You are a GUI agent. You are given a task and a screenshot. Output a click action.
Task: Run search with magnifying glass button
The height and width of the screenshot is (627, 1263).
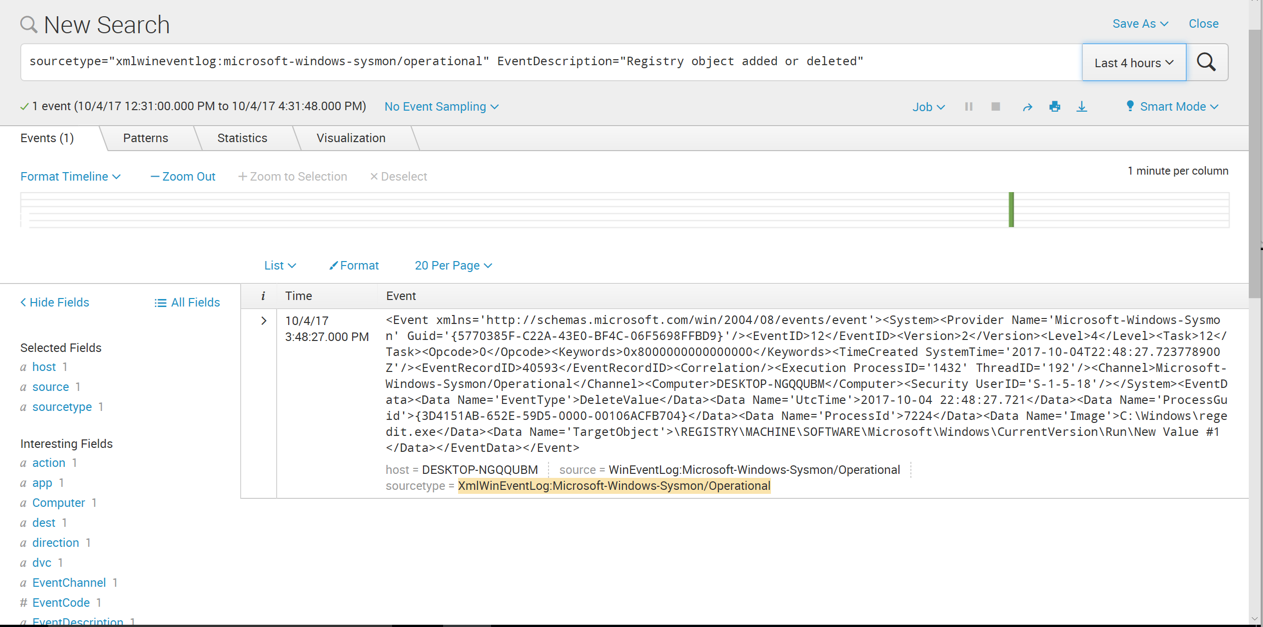point(1207,62)
